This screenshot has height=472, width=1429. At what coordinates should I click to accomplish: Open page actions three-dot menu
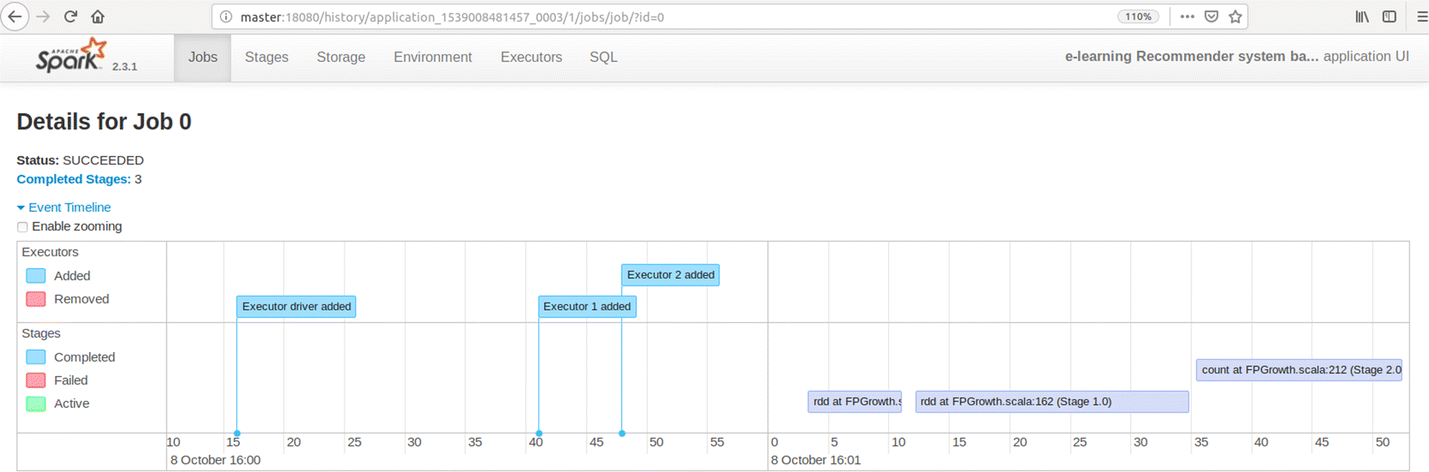pyautogui.click(x=1187, y=16)
